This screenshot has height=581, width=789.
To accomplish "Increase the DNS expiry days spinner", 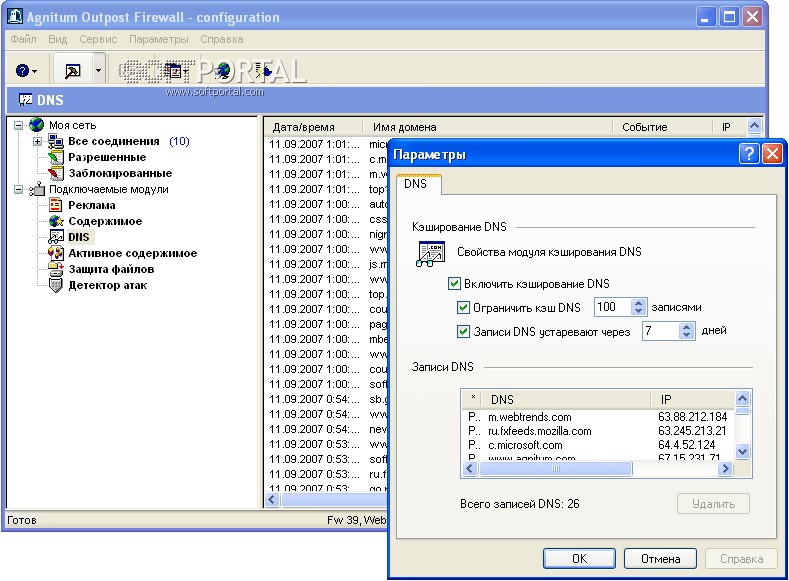I will click(686, 327).
